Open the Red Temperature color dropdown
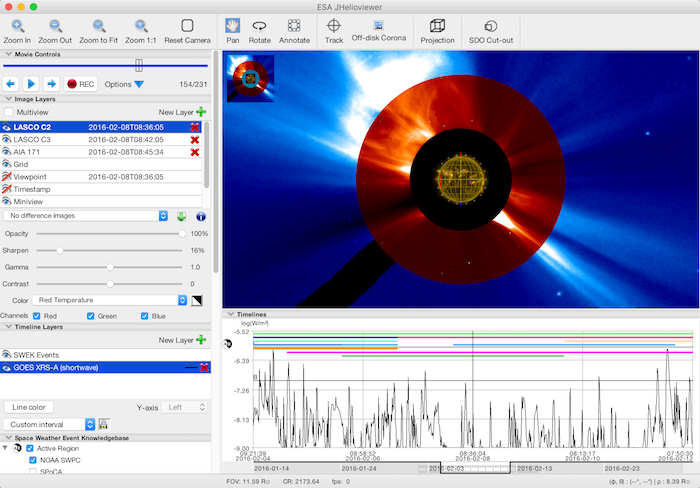Image resolution: width=700 pixels, height=488 pixels. 111,300
